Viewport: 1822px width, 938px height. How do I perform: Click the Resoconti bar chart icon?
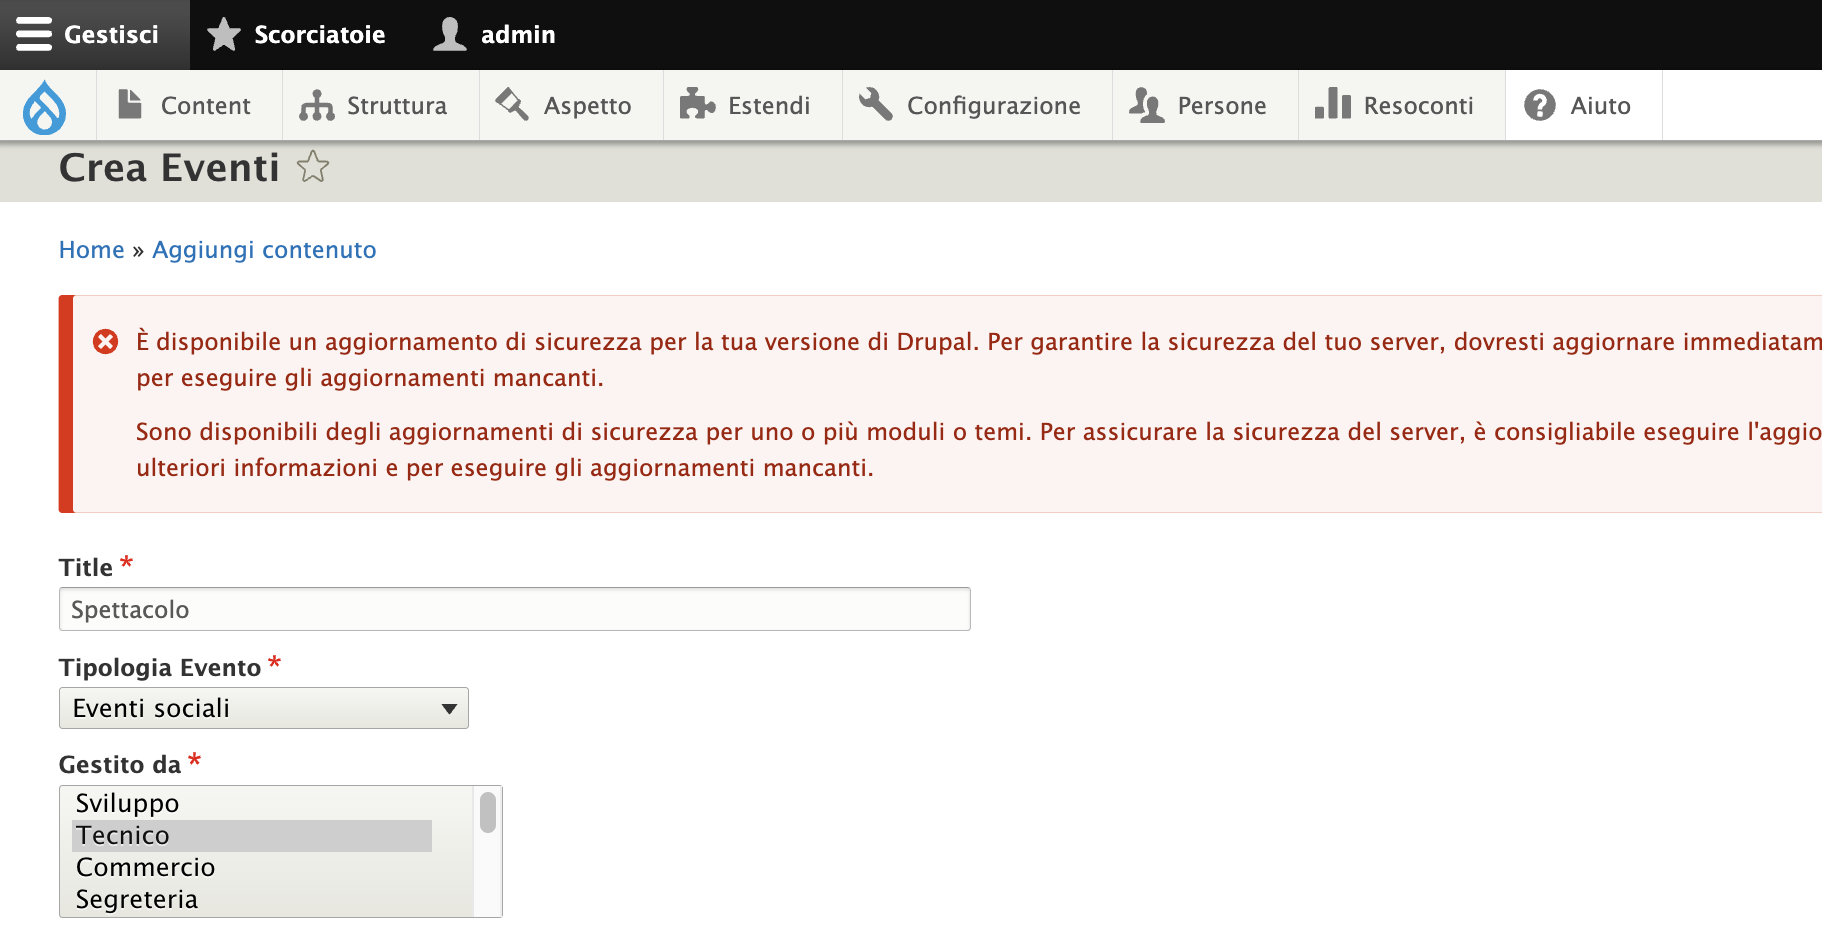pyautogui.click(x=1332, y=105)
